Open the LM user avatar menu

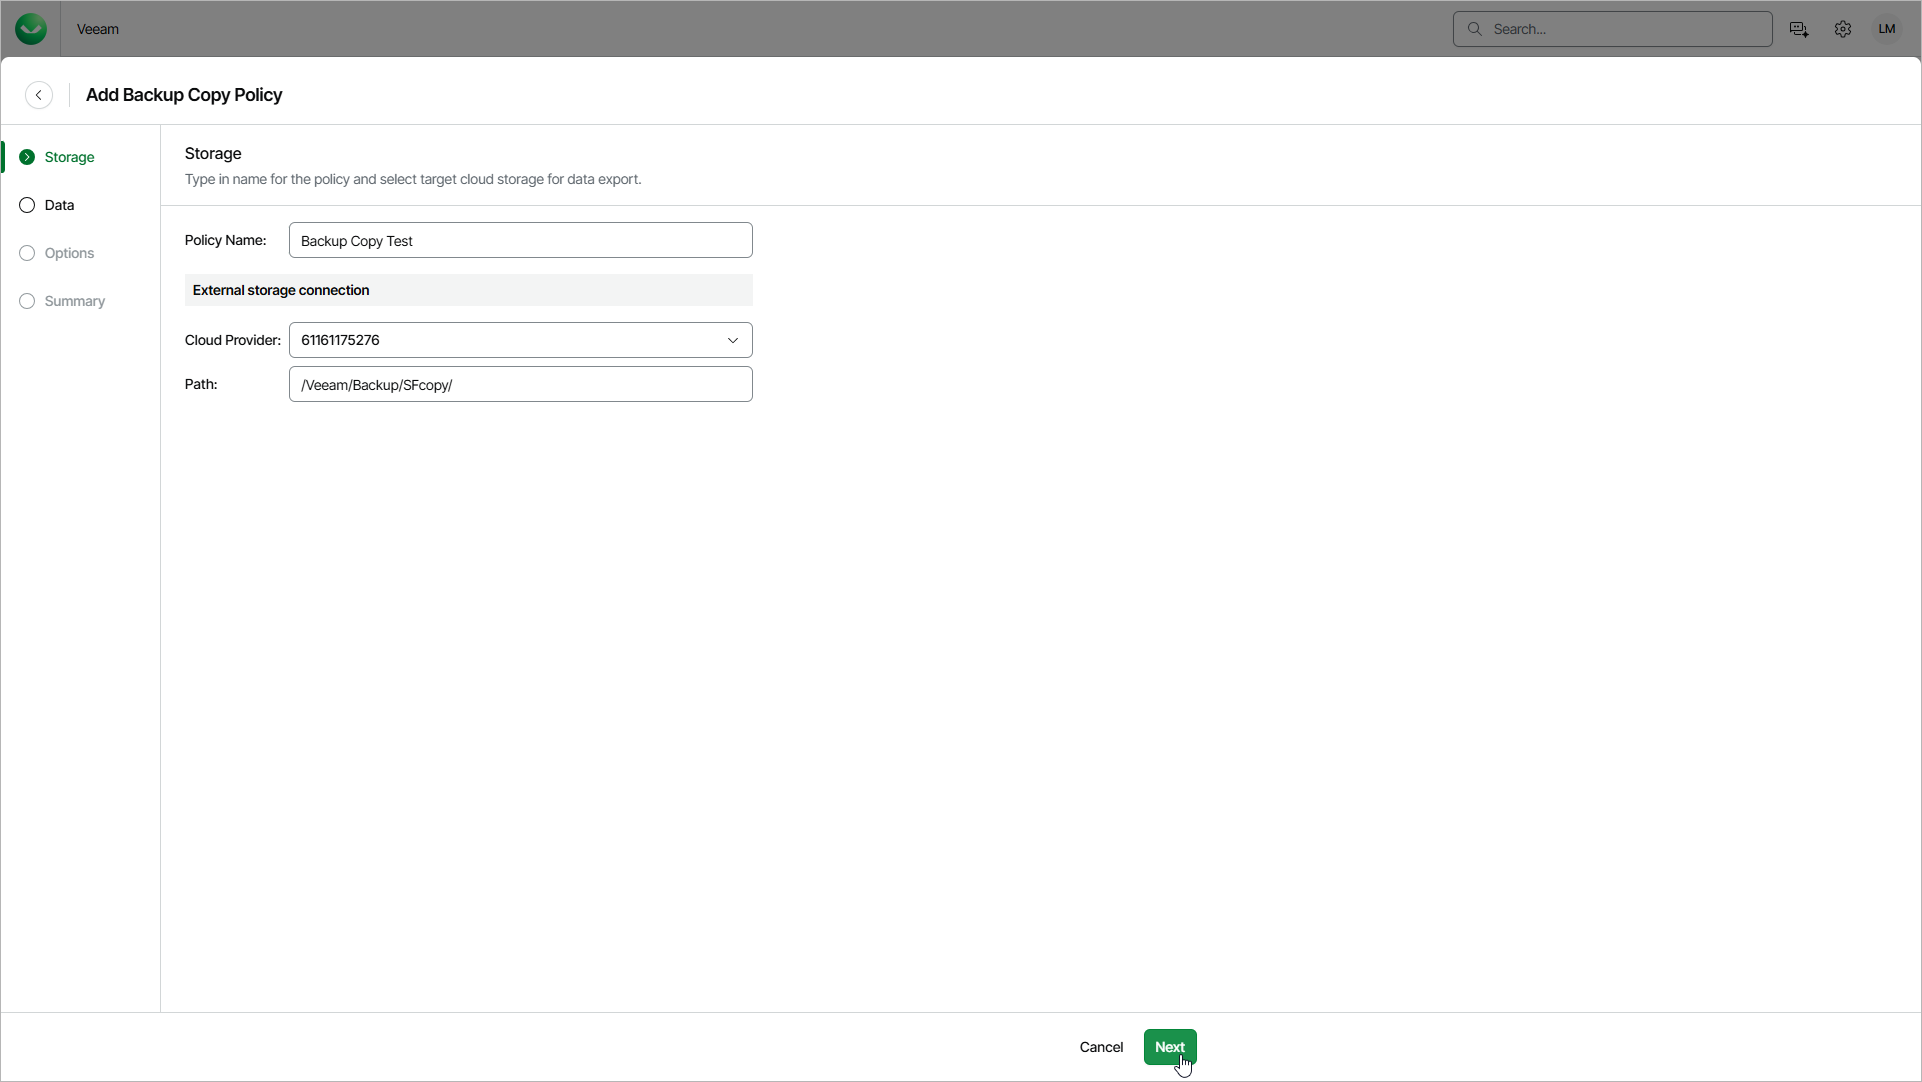tap(1887, 29)
